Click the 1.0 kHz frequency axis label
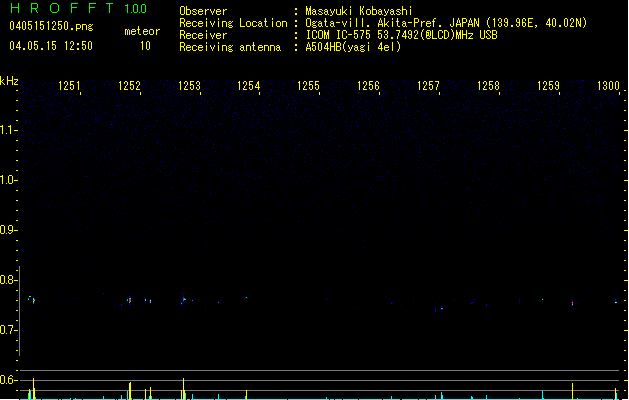Image resolution: width=629 pixels, height=400 pixels. pos(8,180)
